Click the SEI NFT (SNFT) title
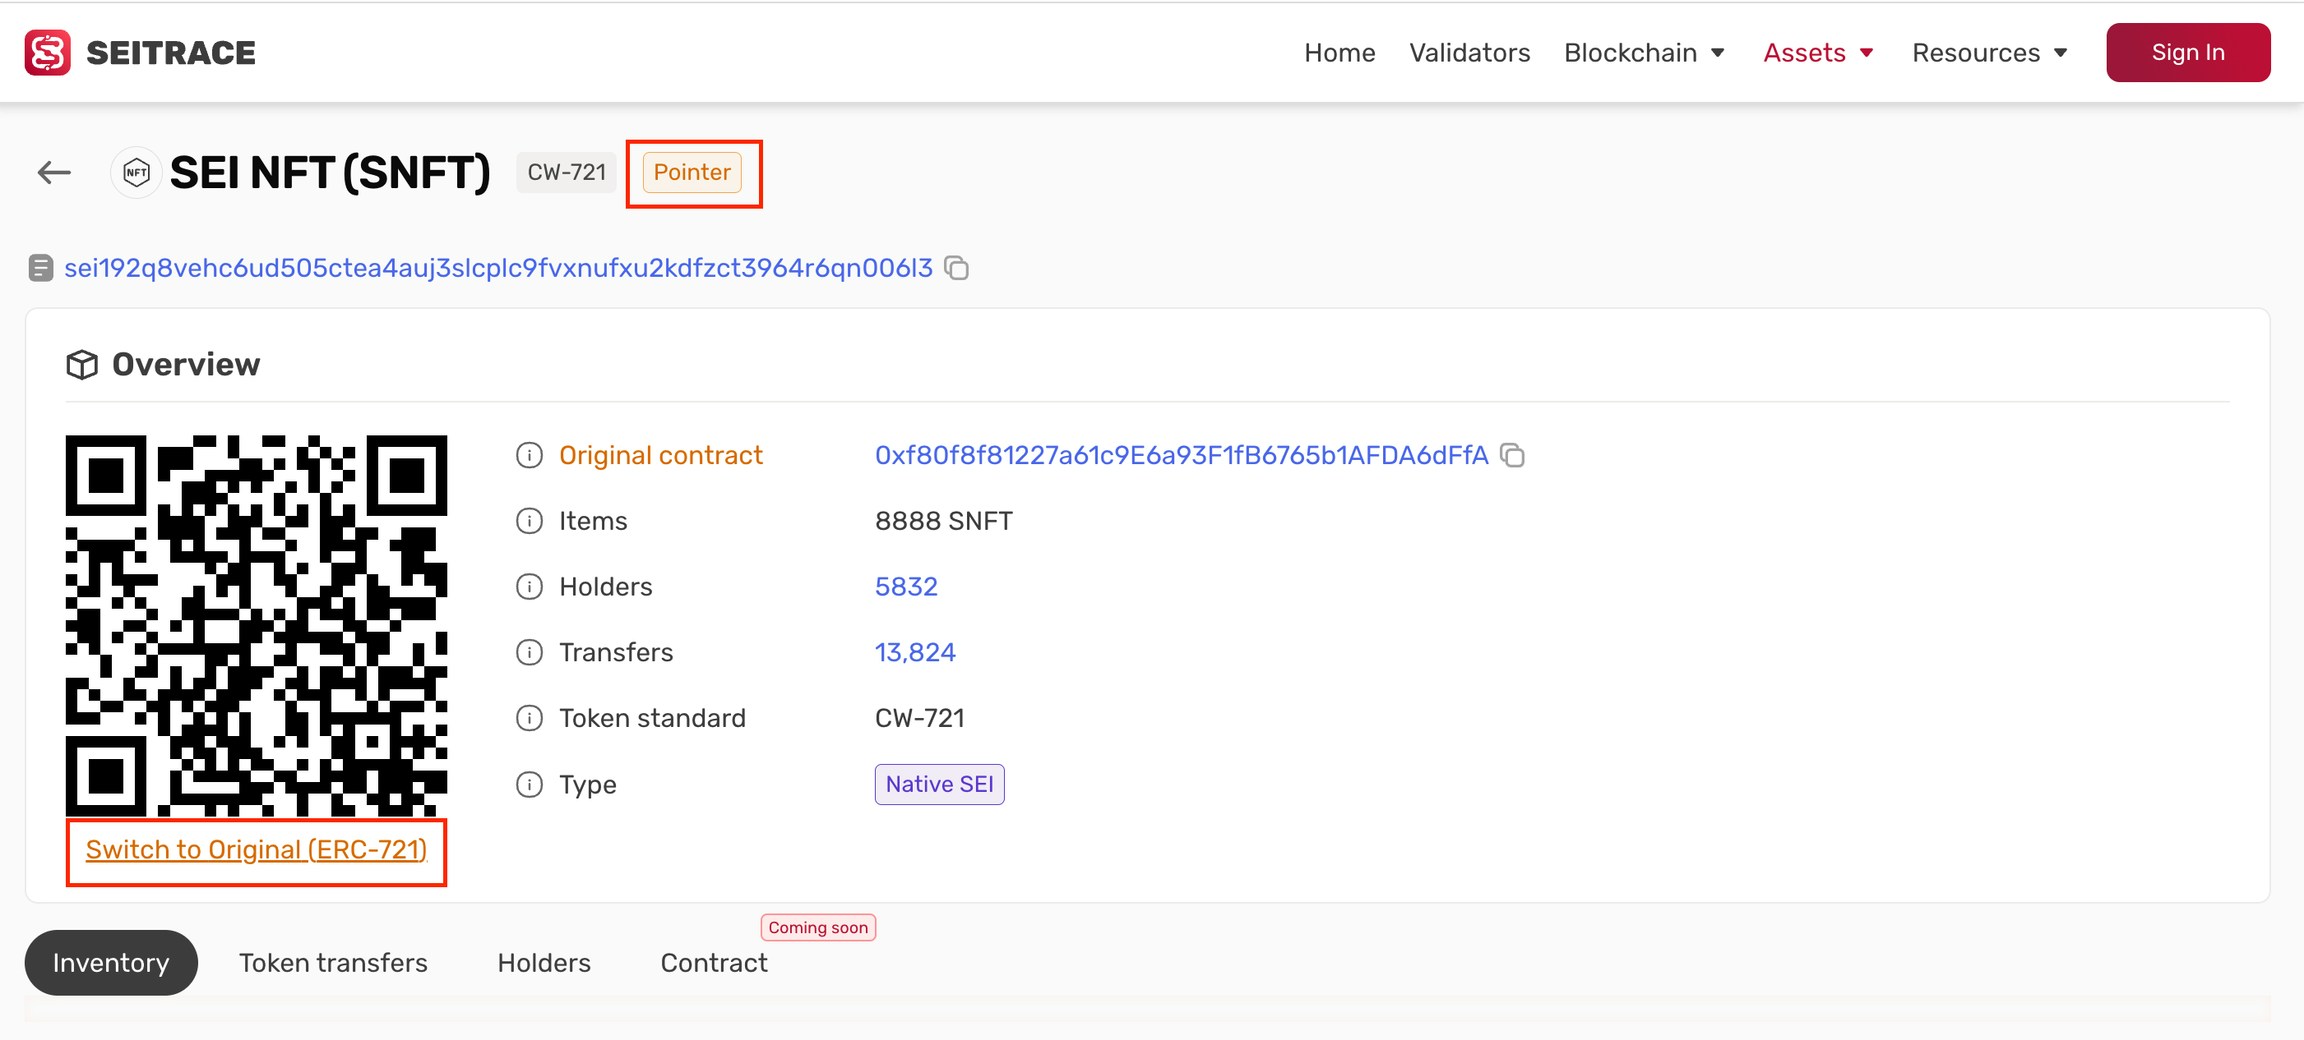This screenshot has width=2304, height=1040. [330, 173]
